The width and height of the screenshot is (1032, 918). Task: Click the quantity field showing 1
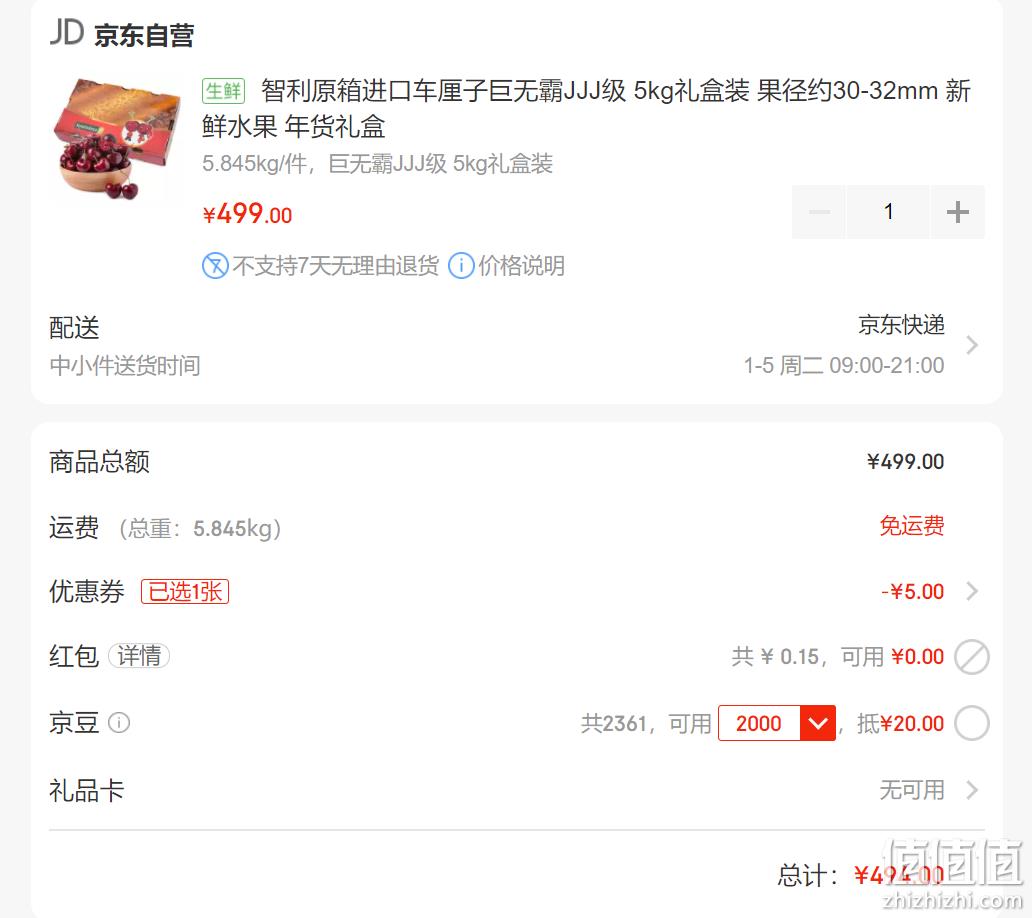[889, 212]
